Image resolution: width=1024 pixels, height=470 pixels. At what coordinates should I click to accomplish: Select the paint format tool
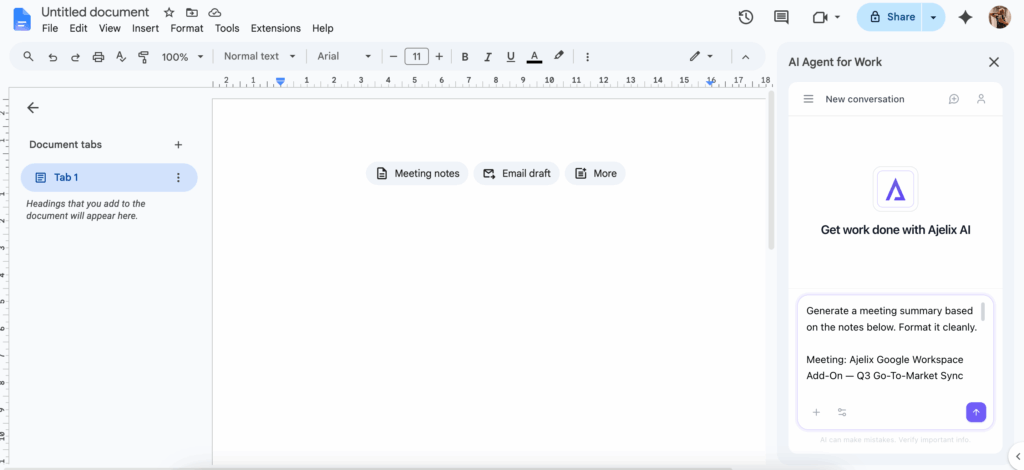144,57
